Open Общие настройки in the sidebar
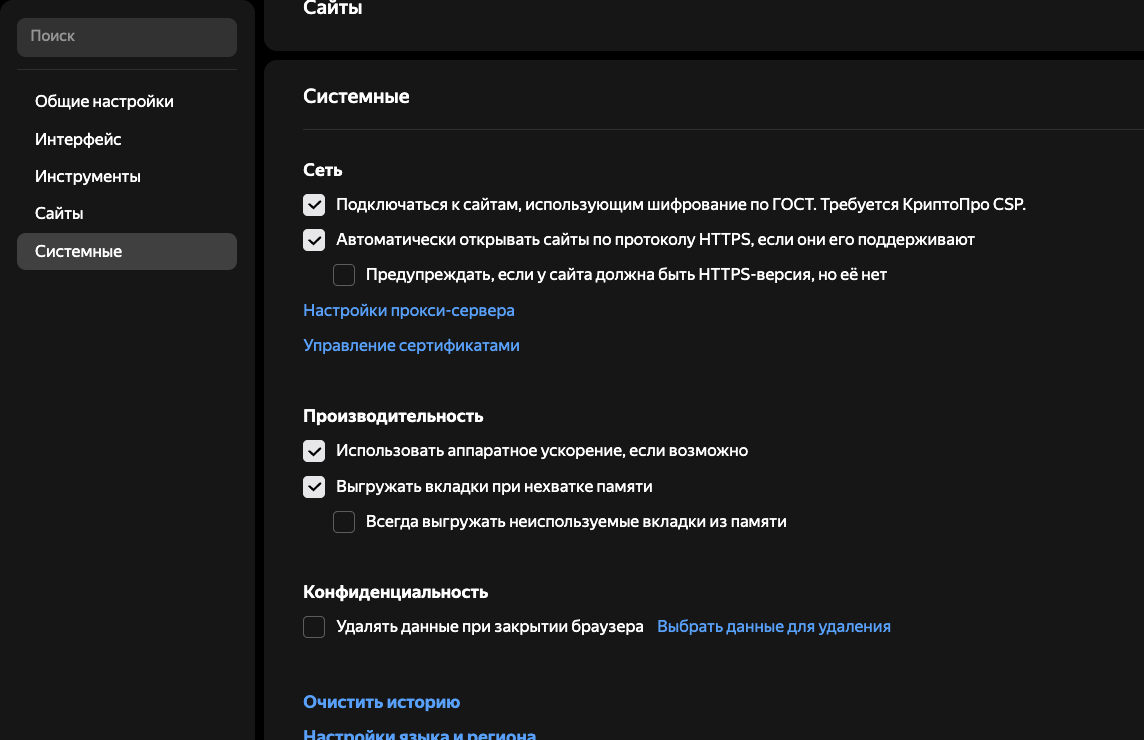This screenshot has width=1144, height=740. point(104,102)
